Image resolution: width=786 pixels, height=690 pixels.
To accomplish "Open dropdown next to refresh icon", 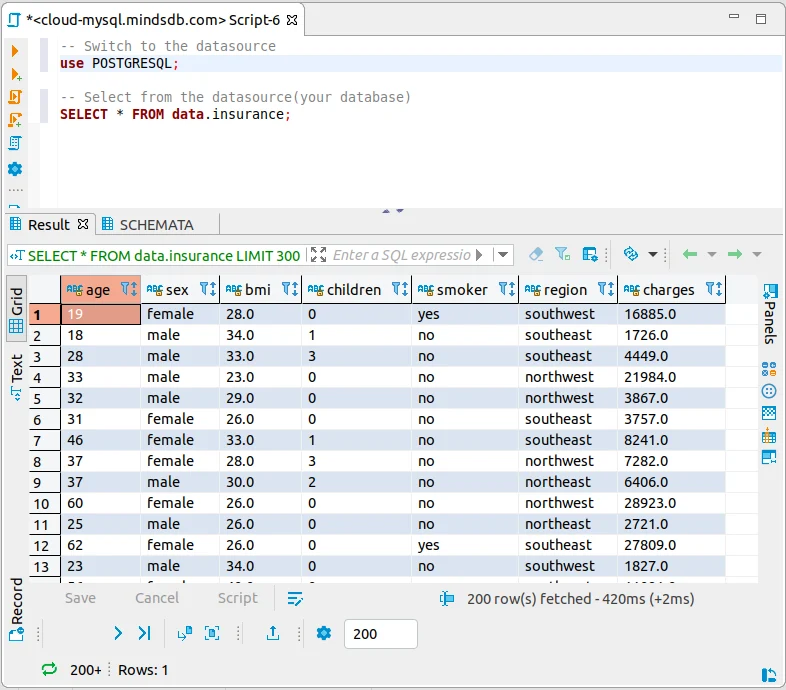I will (x=653, y=255).
